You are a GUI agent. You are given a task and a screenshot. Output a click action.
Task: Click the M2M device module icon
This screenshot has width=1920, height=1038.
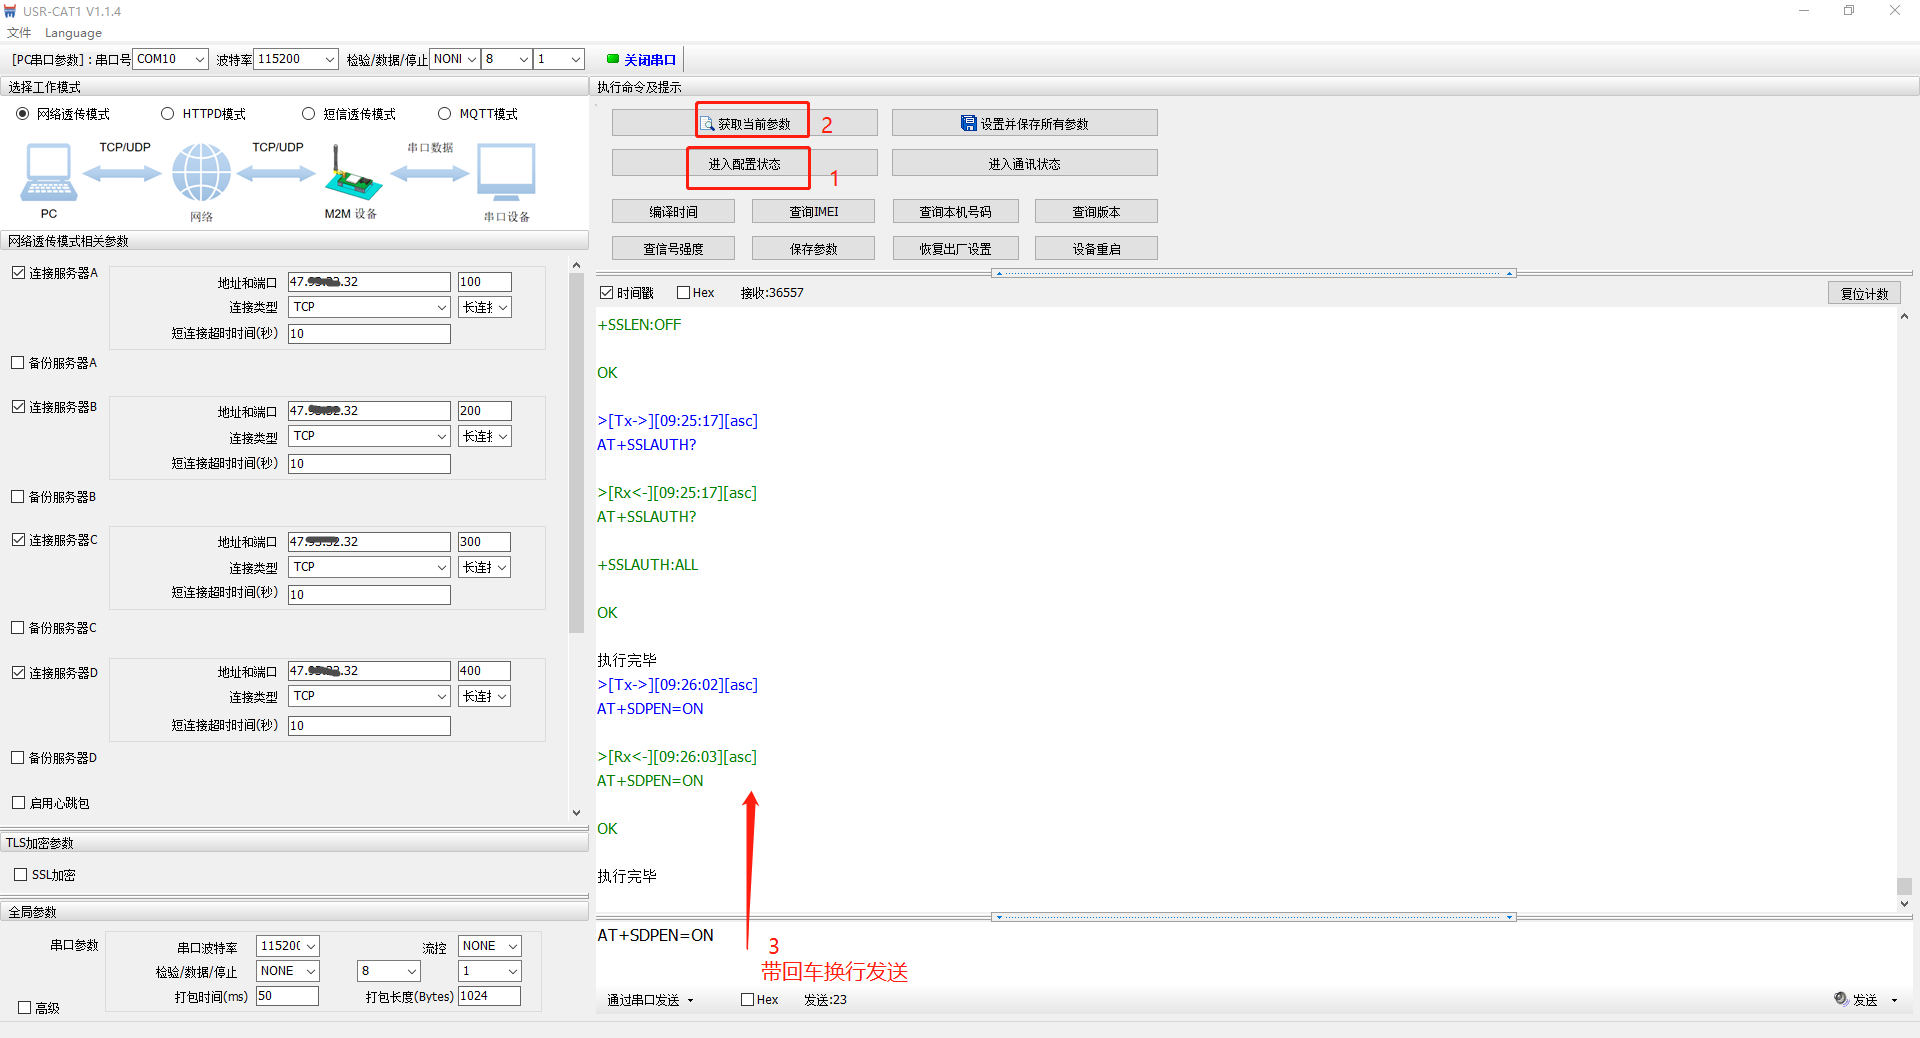pyautogui.click(x=351, y=177)
